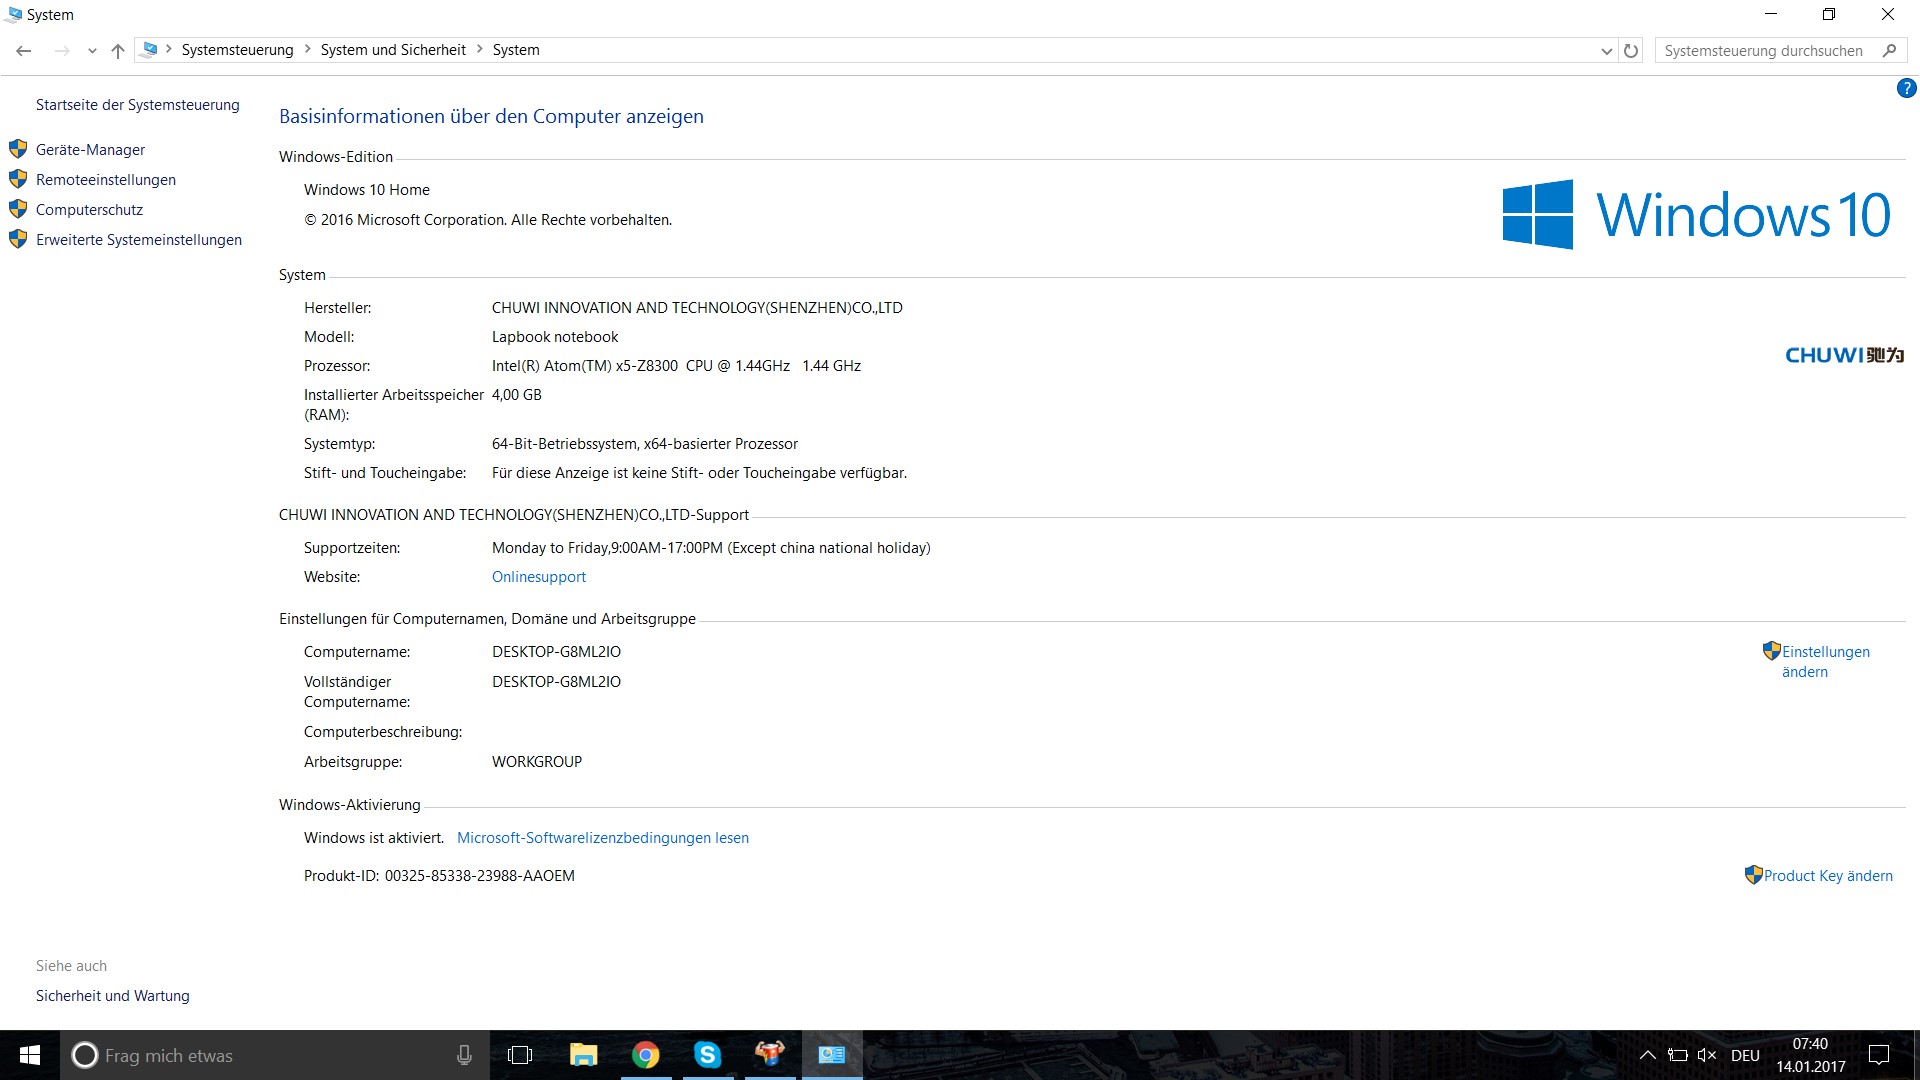The image size is (1920, 1080).
Task: Click shield icon beside Product Key ändern
Action: [x=1753, y=875]
